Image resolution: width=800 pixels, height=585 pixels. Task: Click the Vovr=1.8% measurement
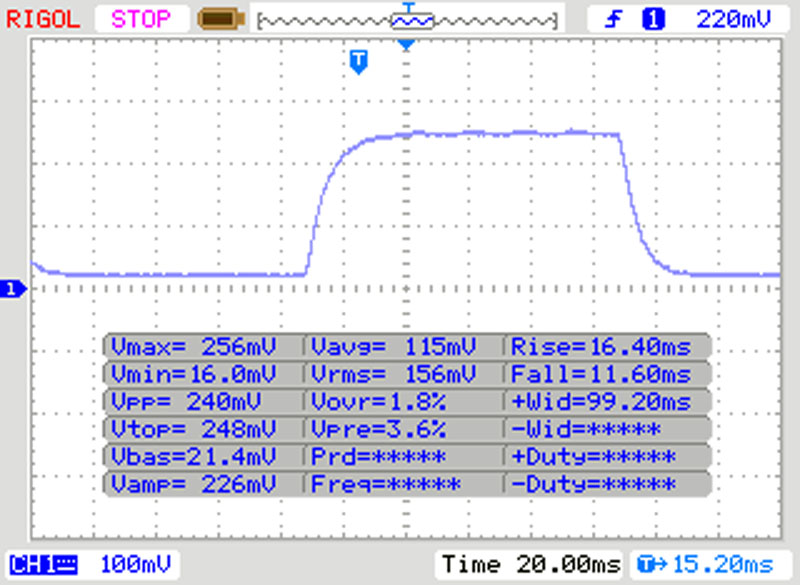click(379, 402)
